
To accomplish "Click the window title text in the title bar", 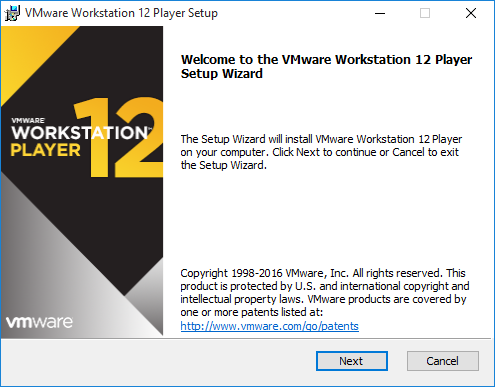I will 121,13.
